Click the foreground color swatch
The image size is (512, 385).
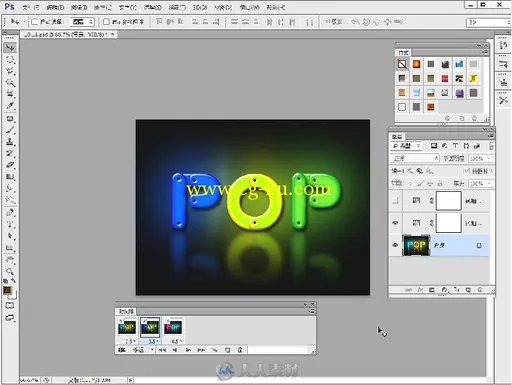tap(7, 290)
